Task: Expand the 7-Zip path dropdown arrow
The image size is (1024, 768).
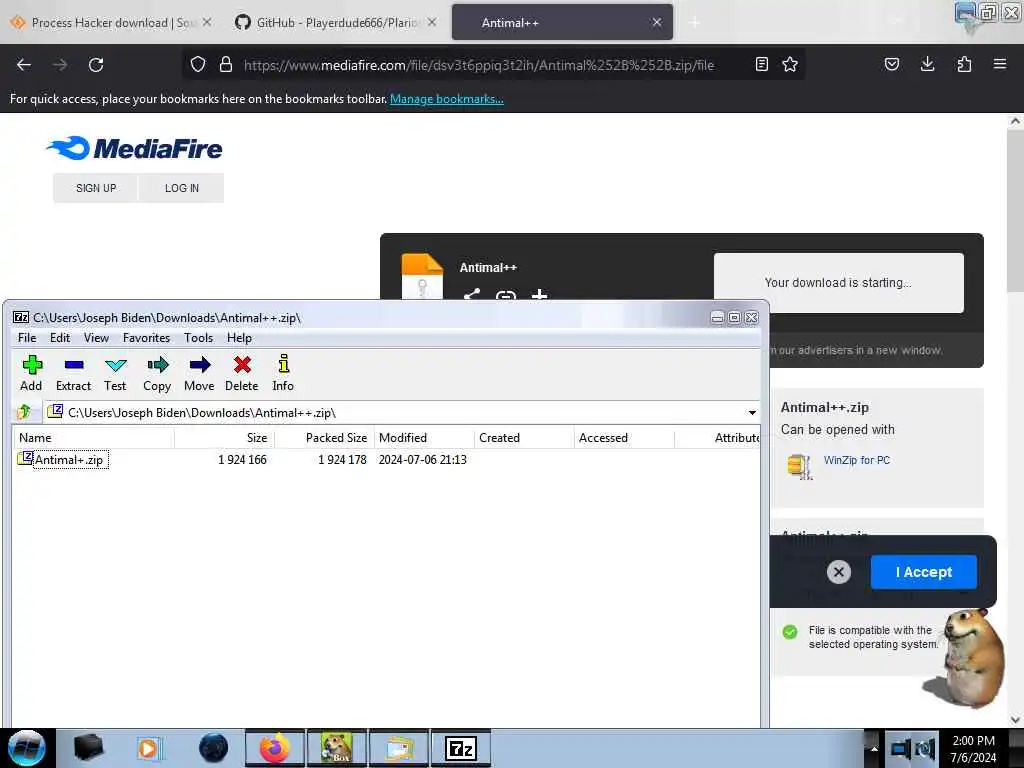Action: tap(752, 413)
